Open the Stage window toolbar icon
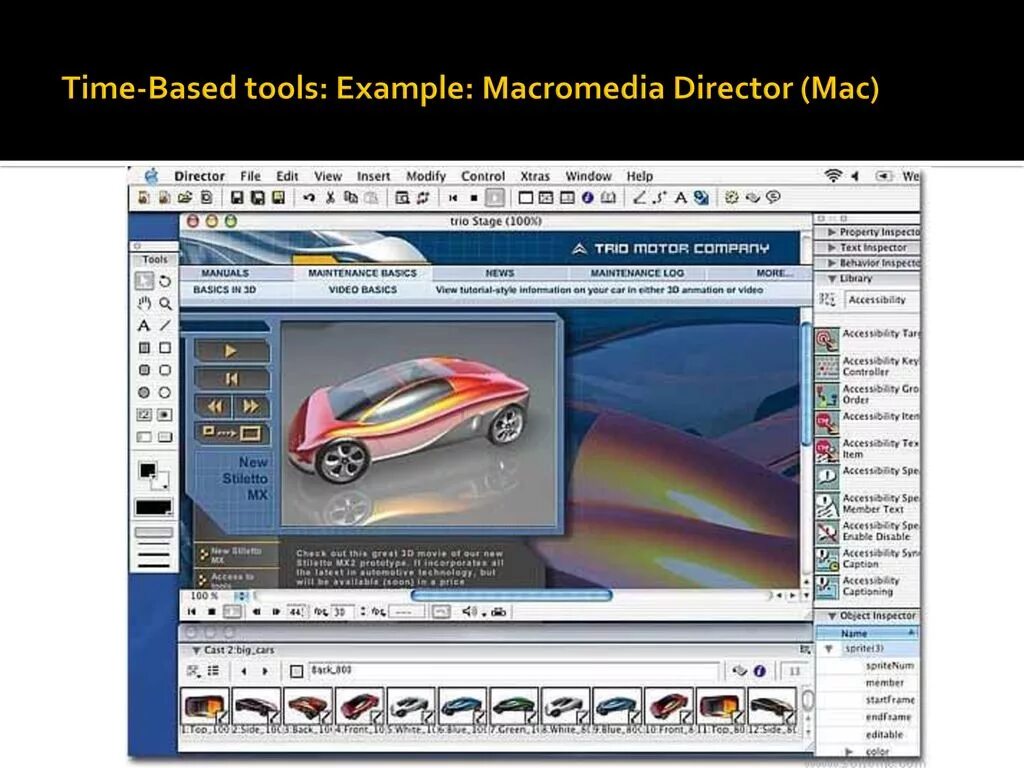 [526, 197]
